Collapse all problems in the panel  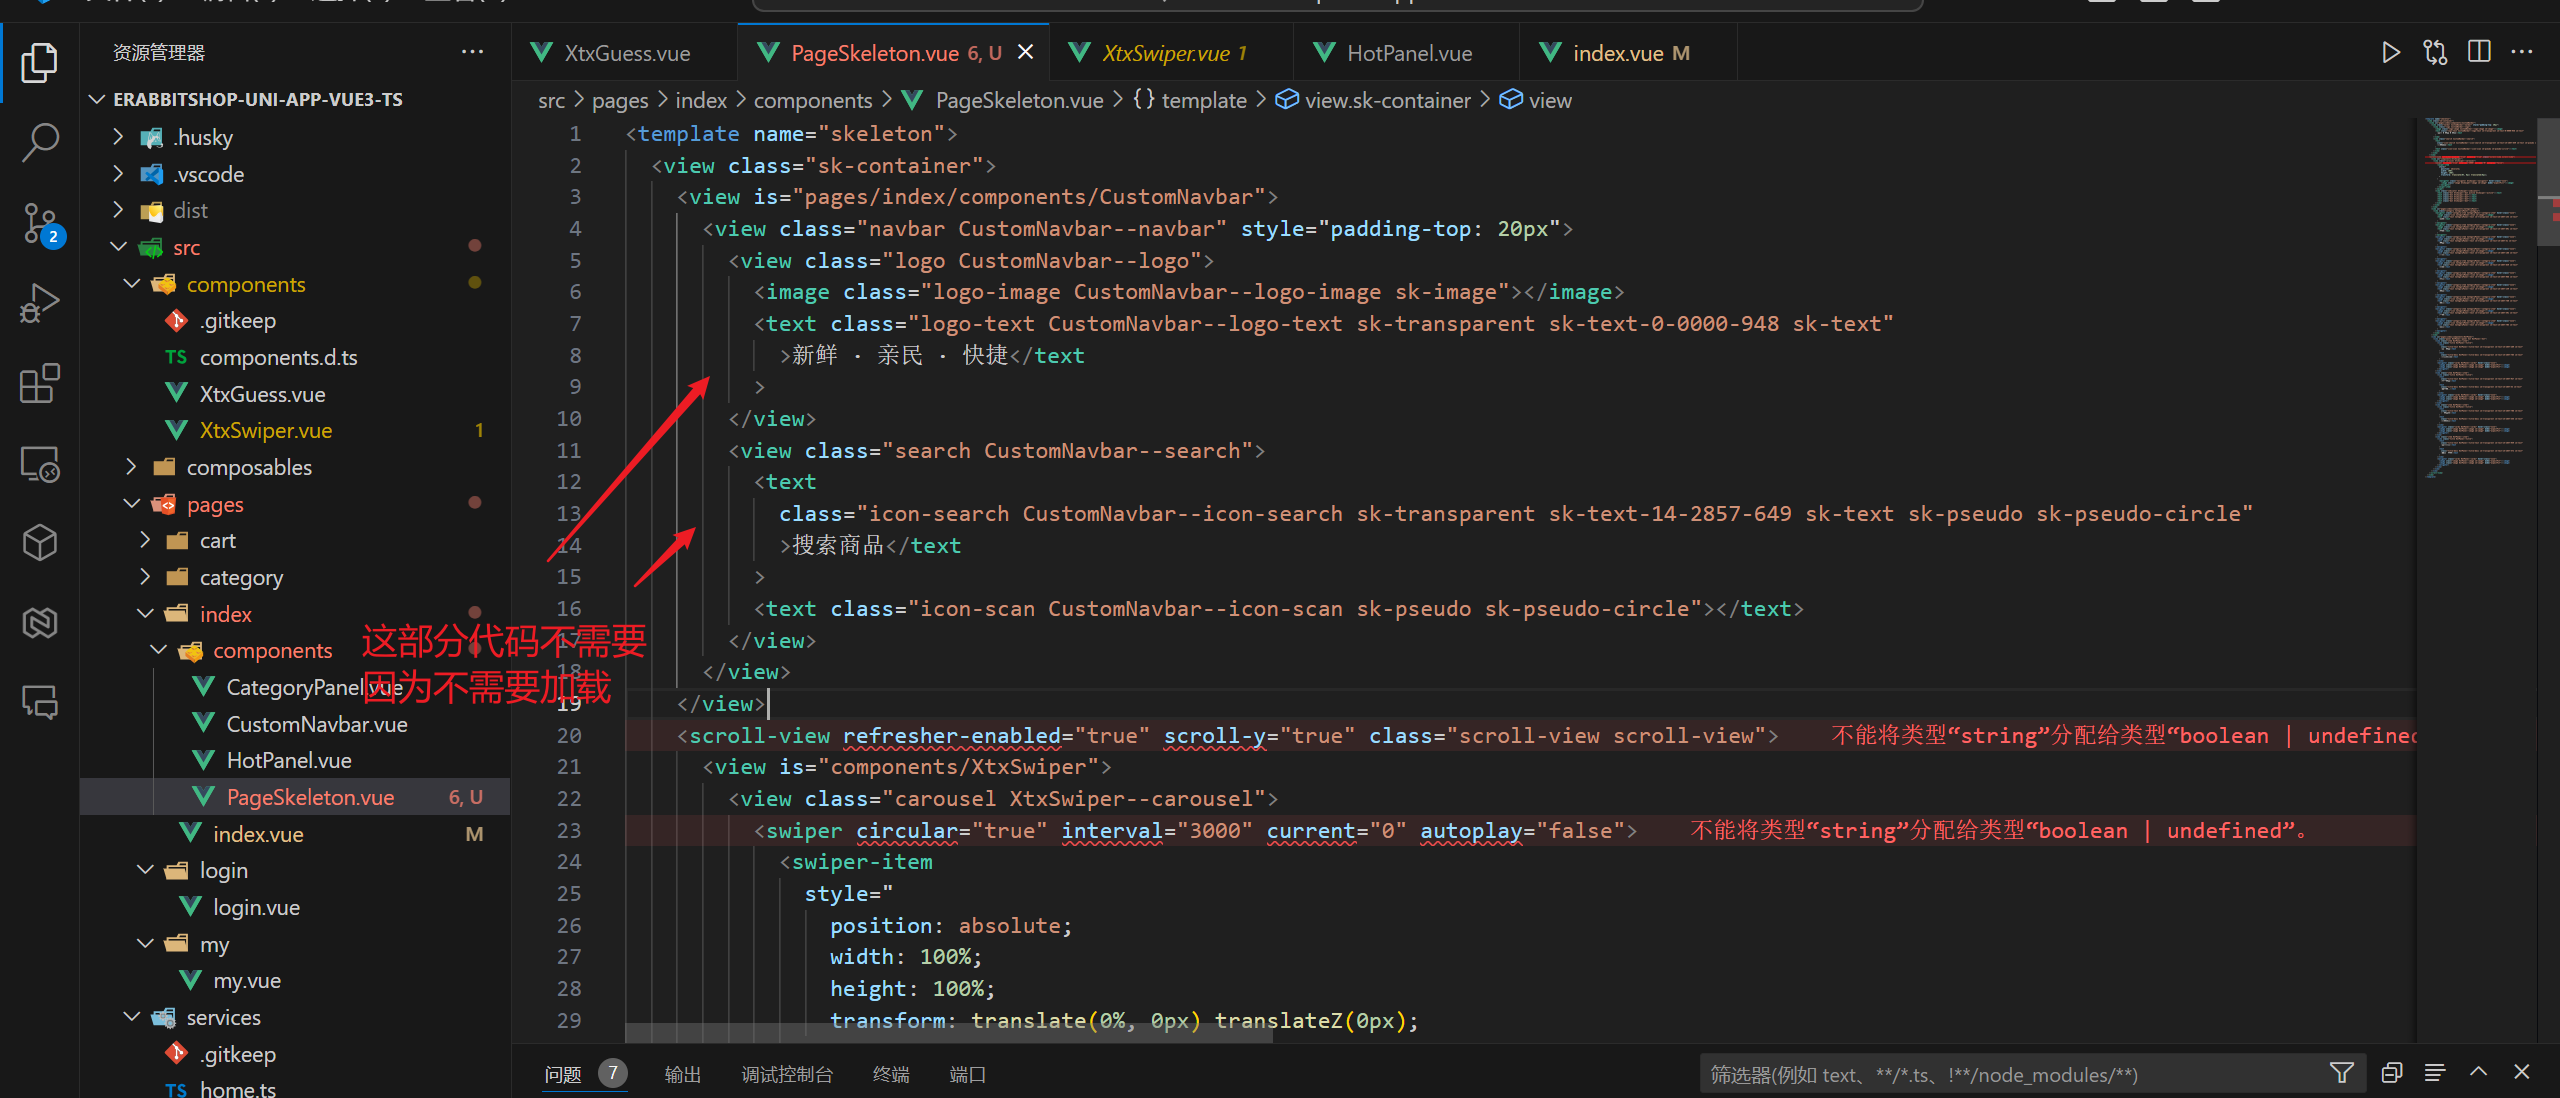coord(2391,1073)
